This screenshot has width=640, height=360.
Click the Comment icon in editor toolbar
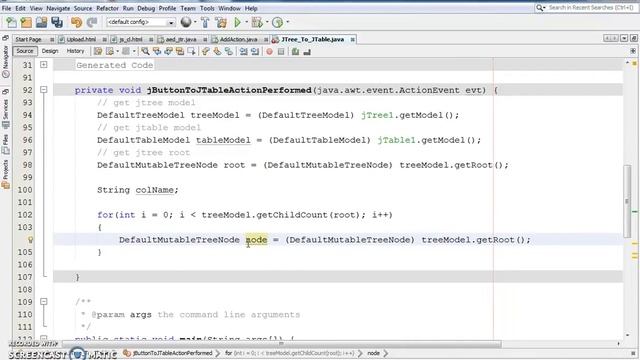tap(296, 51)
